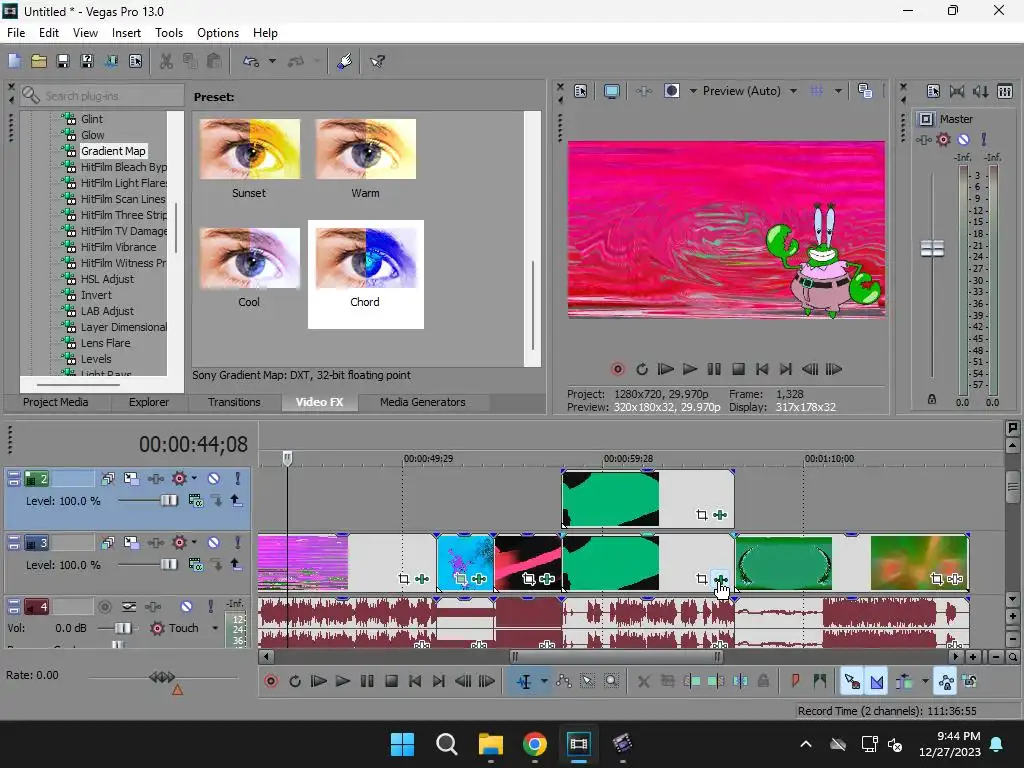Open Project Video Properties dropdown arrow

click(x=693, y=91)
